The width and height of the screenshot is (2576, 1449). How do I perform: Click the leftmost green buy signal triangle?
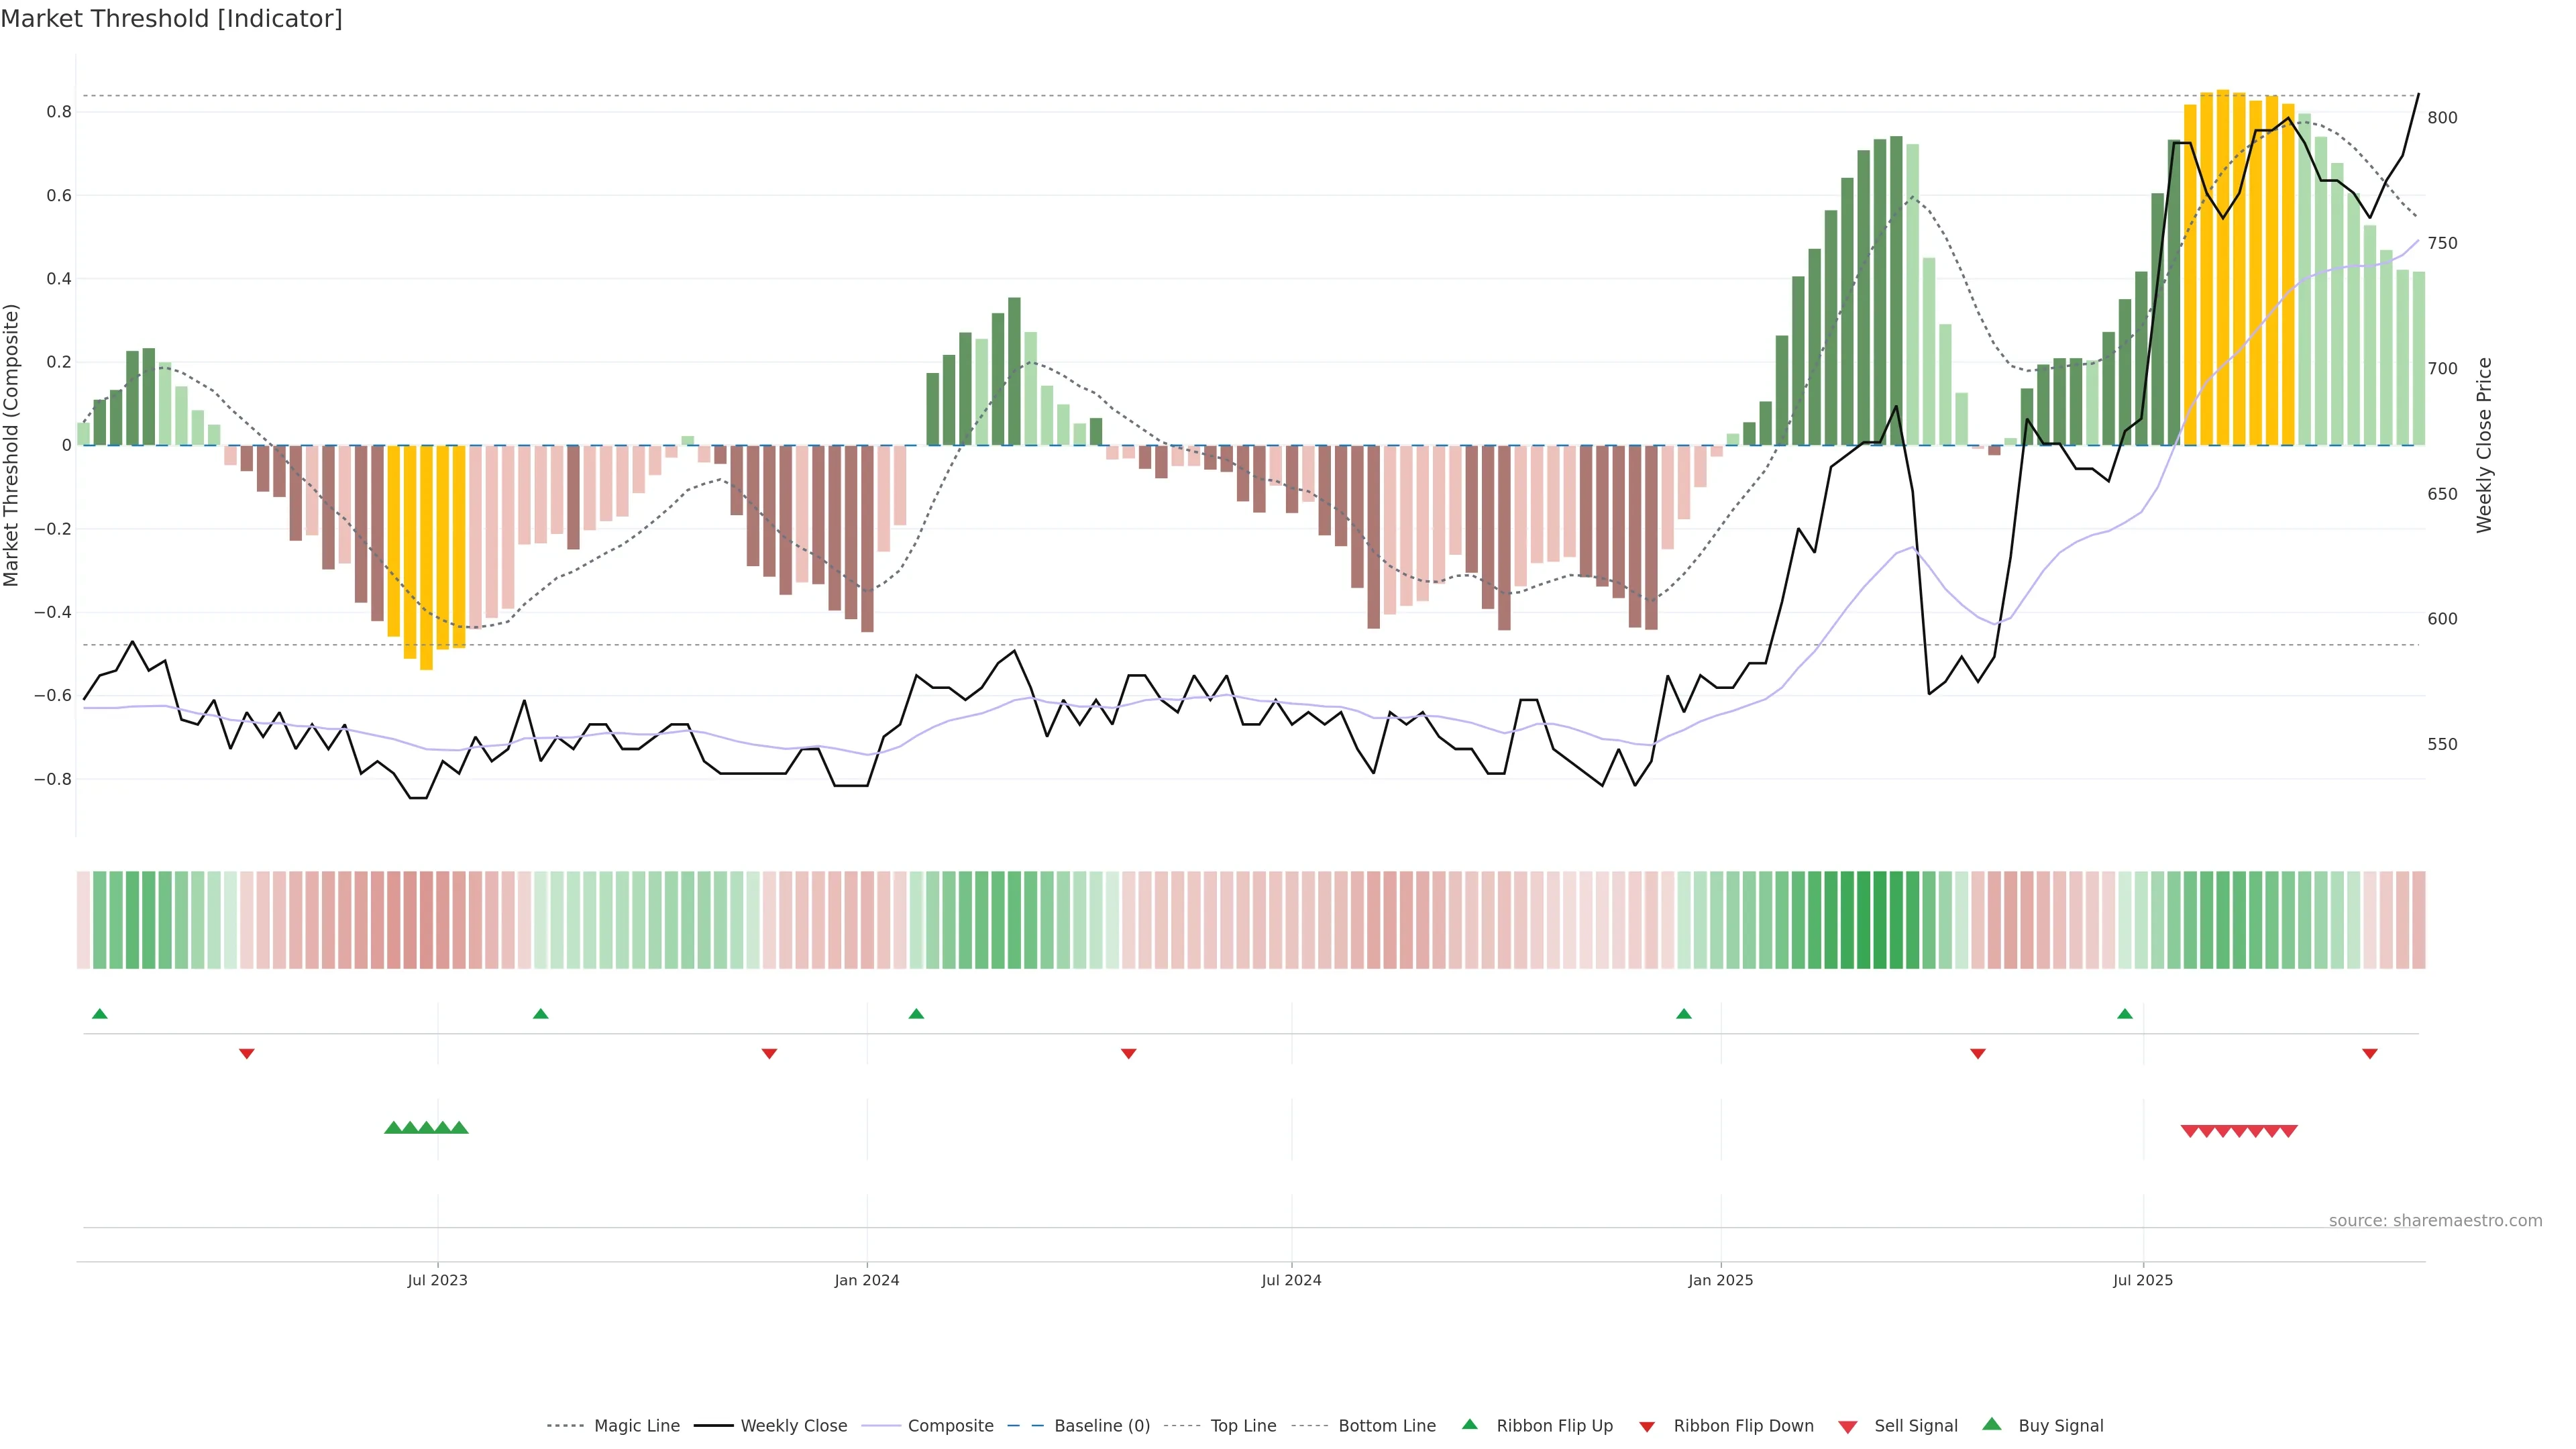point(393,1128)
